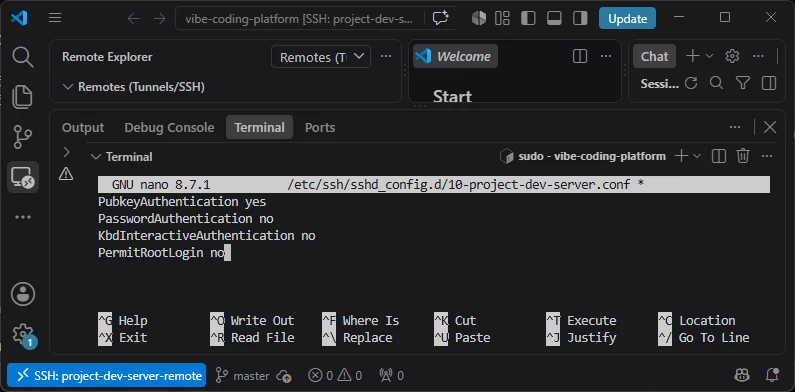Image resolution: width=795 pixels, height=392 pixels.
Task: Start a new chat with plus icon
Action: pos(692,56)
